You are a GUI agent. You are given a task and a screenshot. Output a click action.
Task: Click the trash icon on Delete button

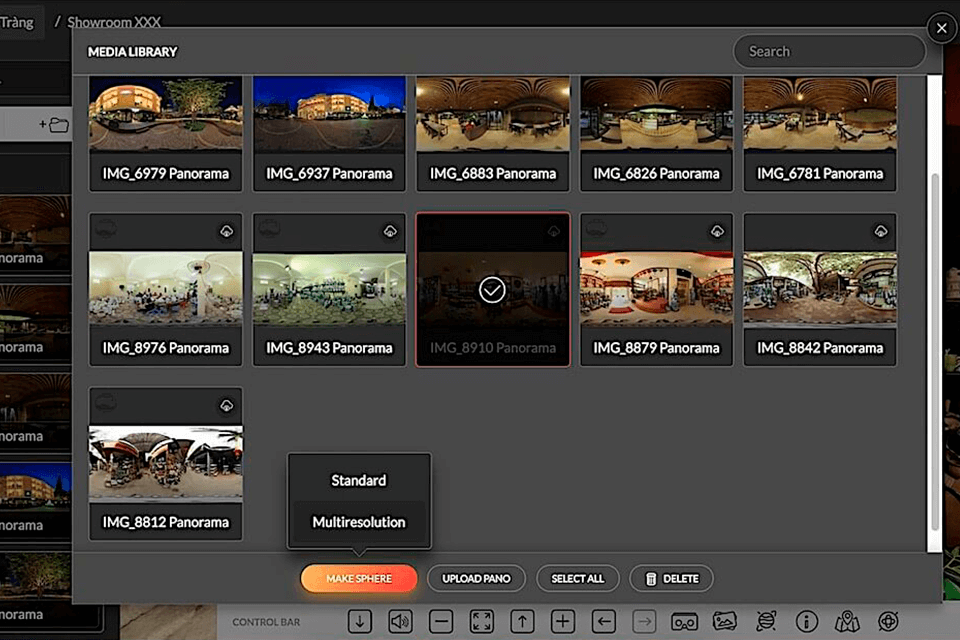coord(651,579)
